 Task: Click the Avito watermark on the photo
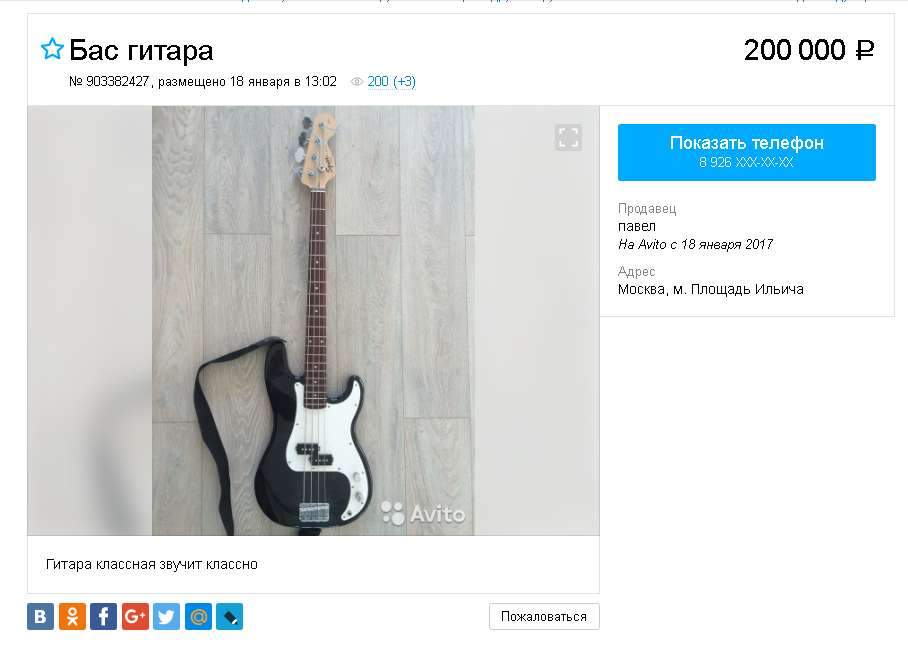(x=423, y=513)
